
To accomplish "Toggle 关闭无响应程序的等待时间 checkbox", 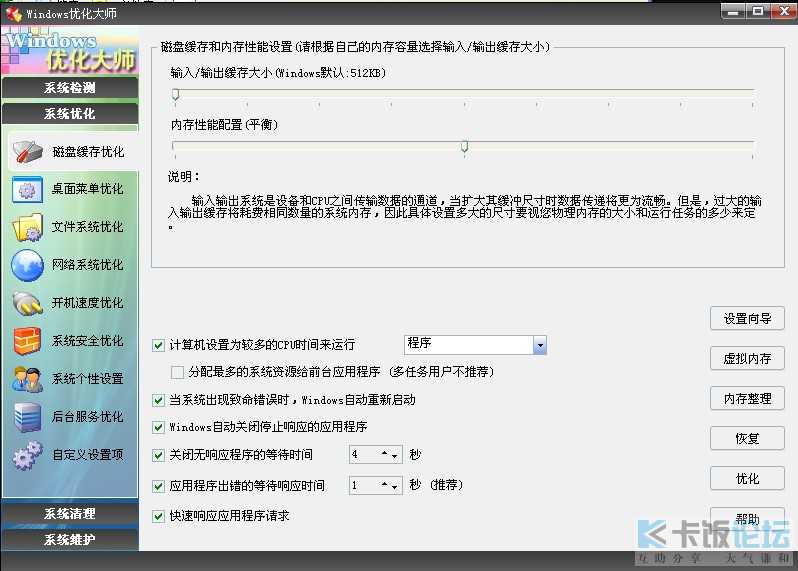I will [x=158, y=455].
